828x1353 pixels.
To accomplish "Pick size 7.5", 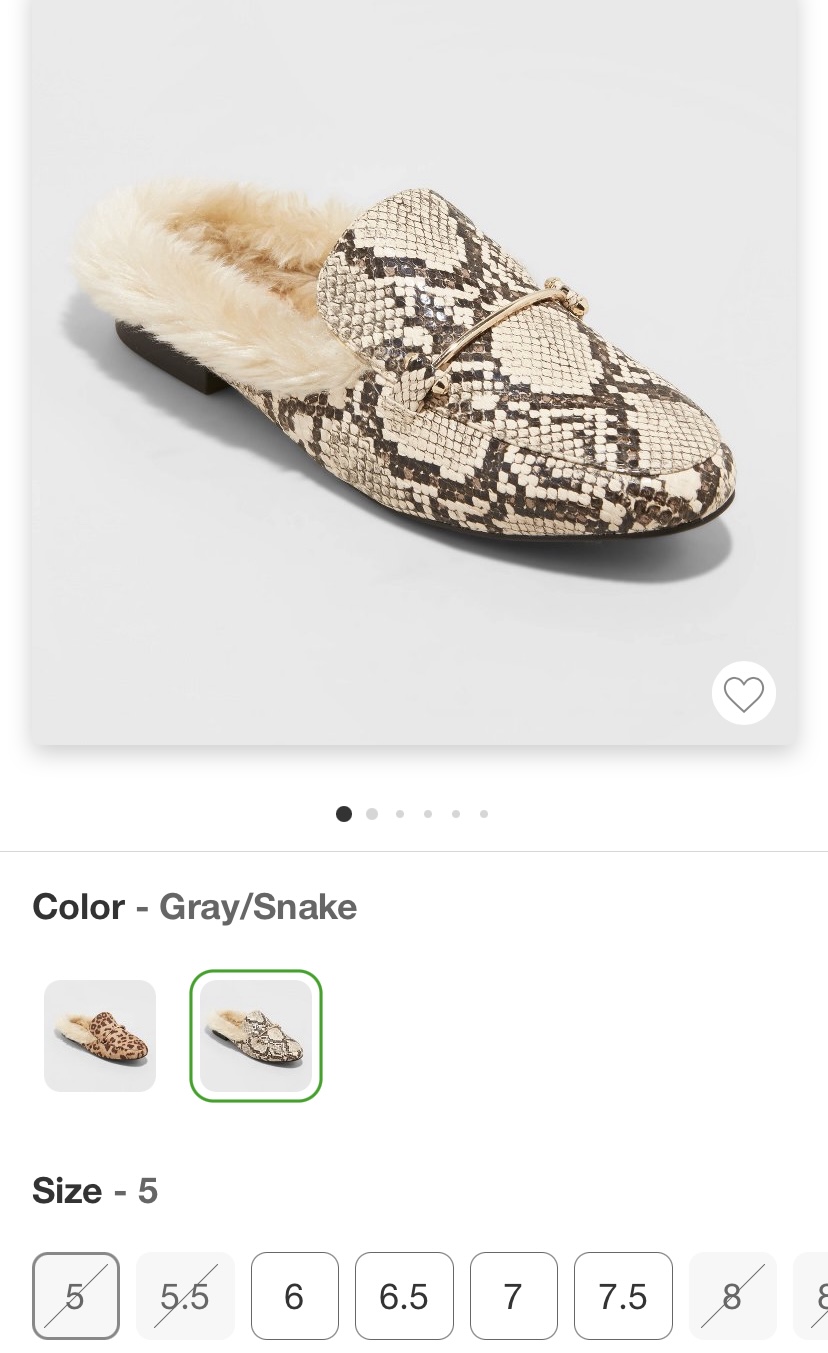I will point(623,1296).
